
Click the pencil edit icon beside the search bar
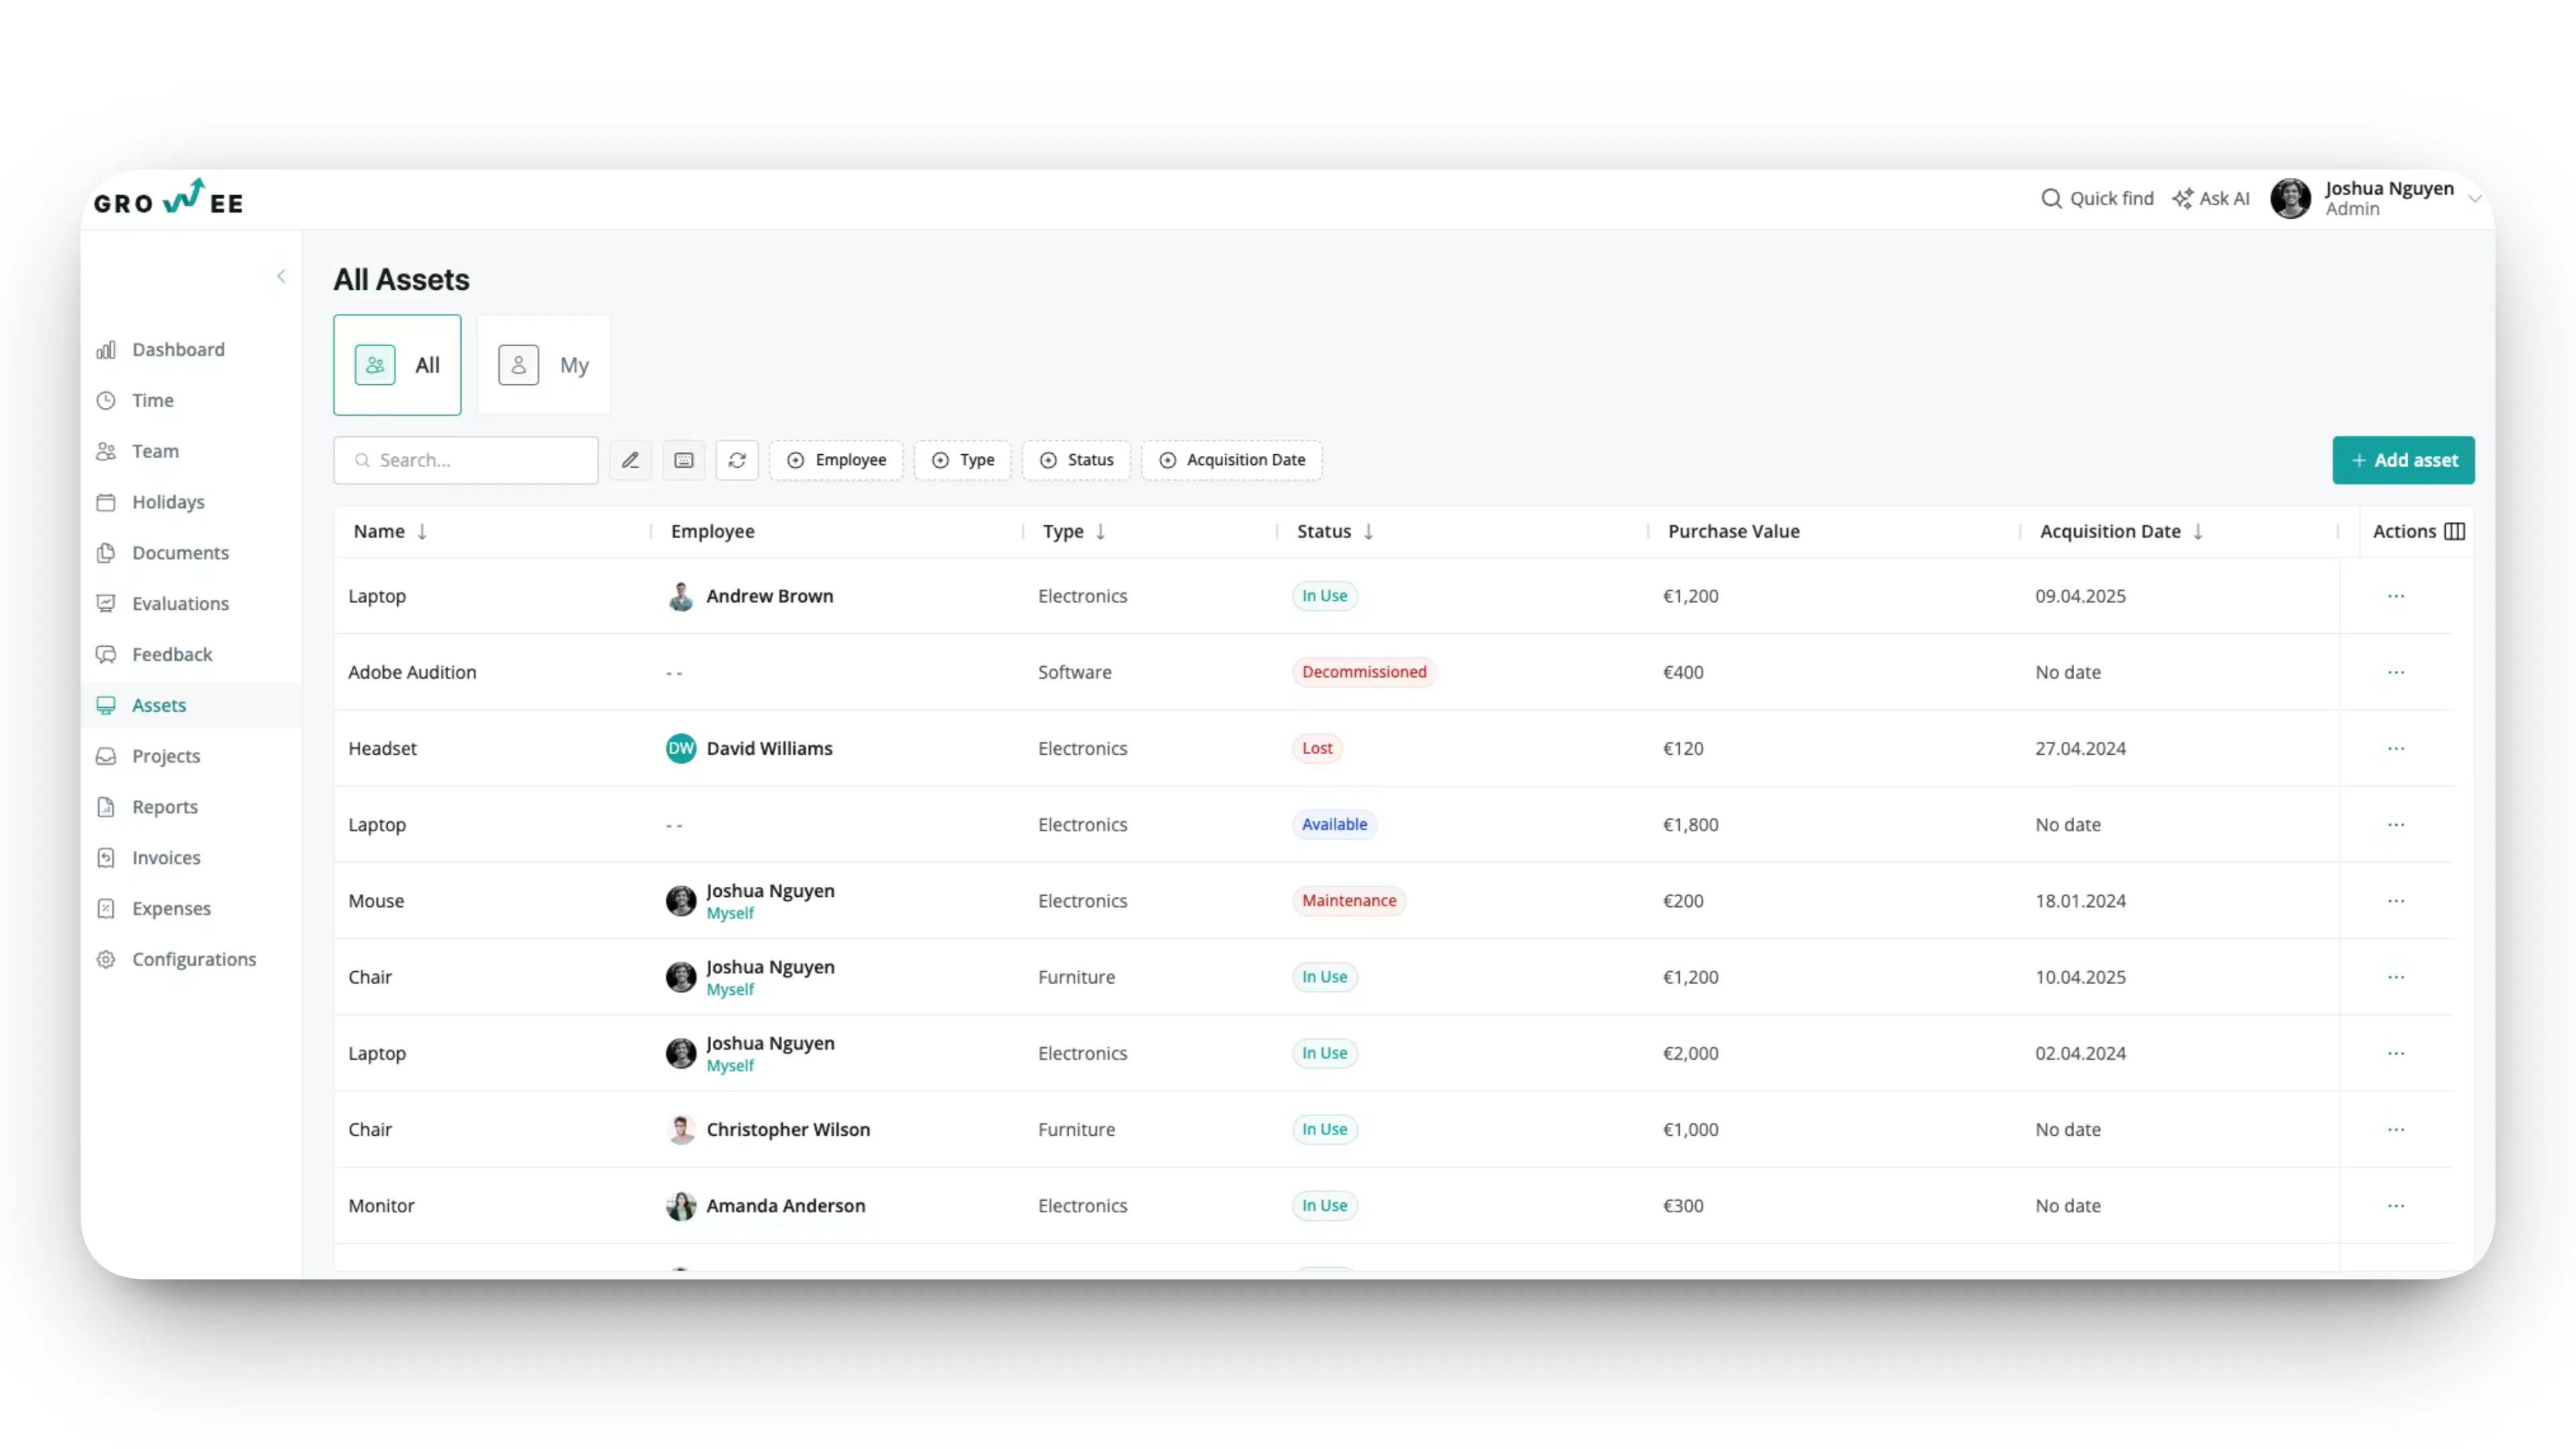click(630, 460)
